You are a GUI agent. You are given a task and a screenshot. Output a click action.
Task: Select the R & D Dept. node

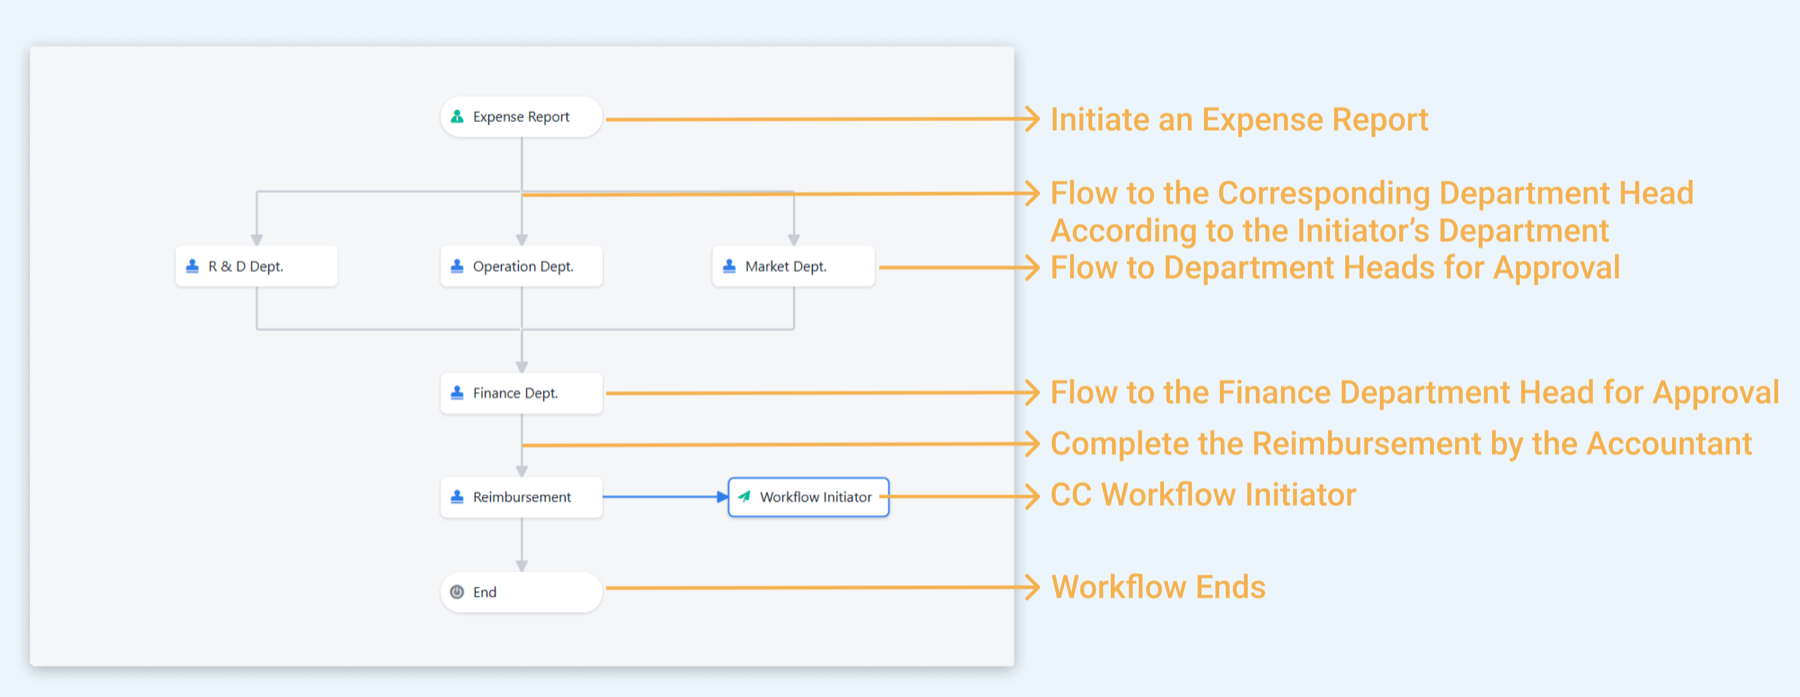(256, 266)
